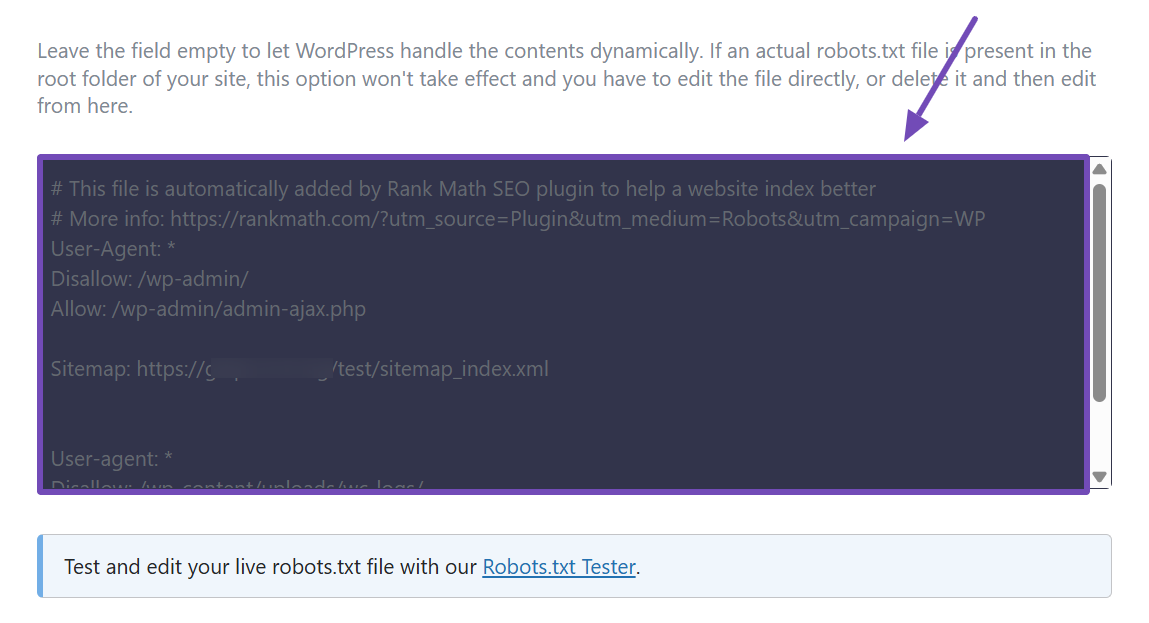Click the scrollbar down arrow
Image resolution: width=1149 pixels, height=623 pixels.
click(x=1100, y=477)
